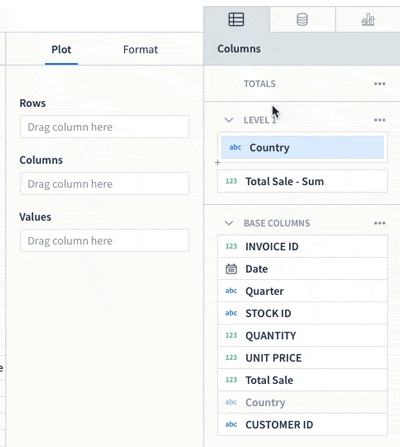This screenshot has width=400, height=447.
Task: Collapse the LEVEL 1 section chevron
Action: pyautogui.click(x=229, y=120)
